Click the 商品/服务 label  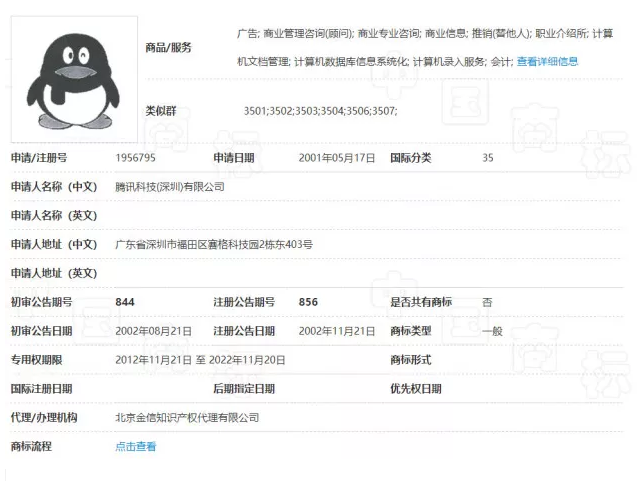[167, 47]
